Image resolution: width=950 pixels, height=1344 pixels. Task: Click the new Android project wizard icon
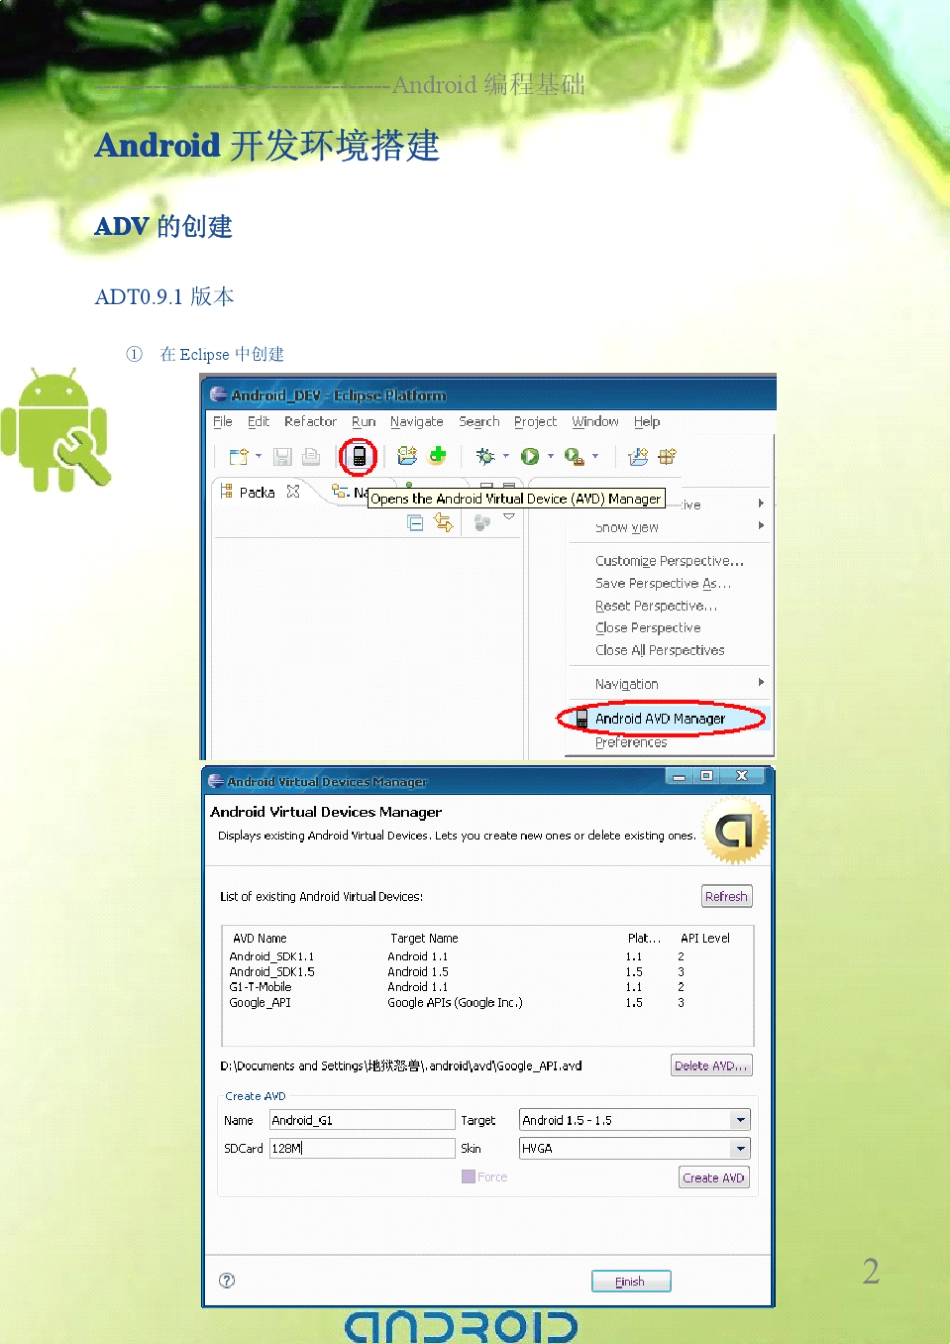coord(406,456)
